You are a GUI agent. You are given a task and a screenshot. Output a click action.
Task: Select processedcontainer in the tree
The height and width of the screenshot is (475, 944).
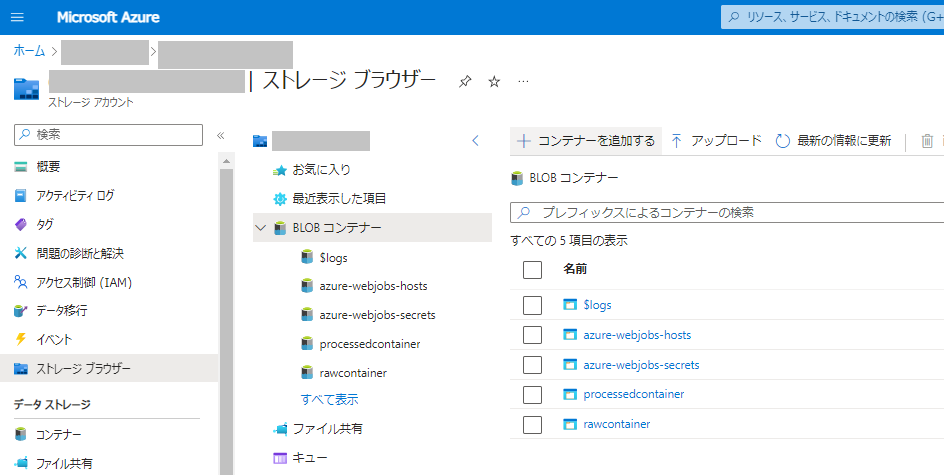[370, 344]
